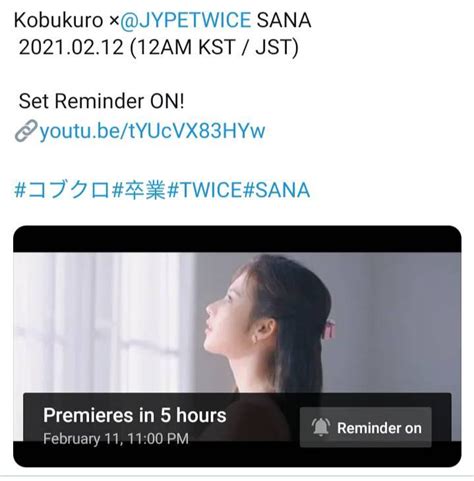Click the word "SANA" after the mention
The height and width of the screenshot is (481, 474).
click(284, 20)
